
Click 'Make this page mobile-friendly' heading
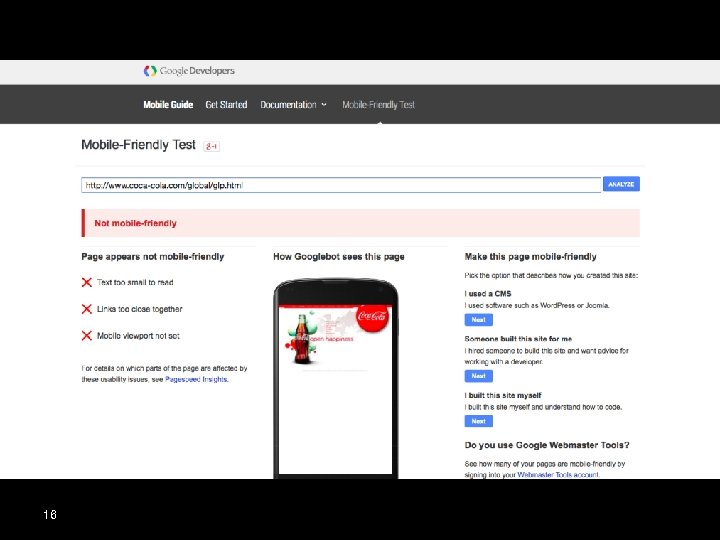530,257
